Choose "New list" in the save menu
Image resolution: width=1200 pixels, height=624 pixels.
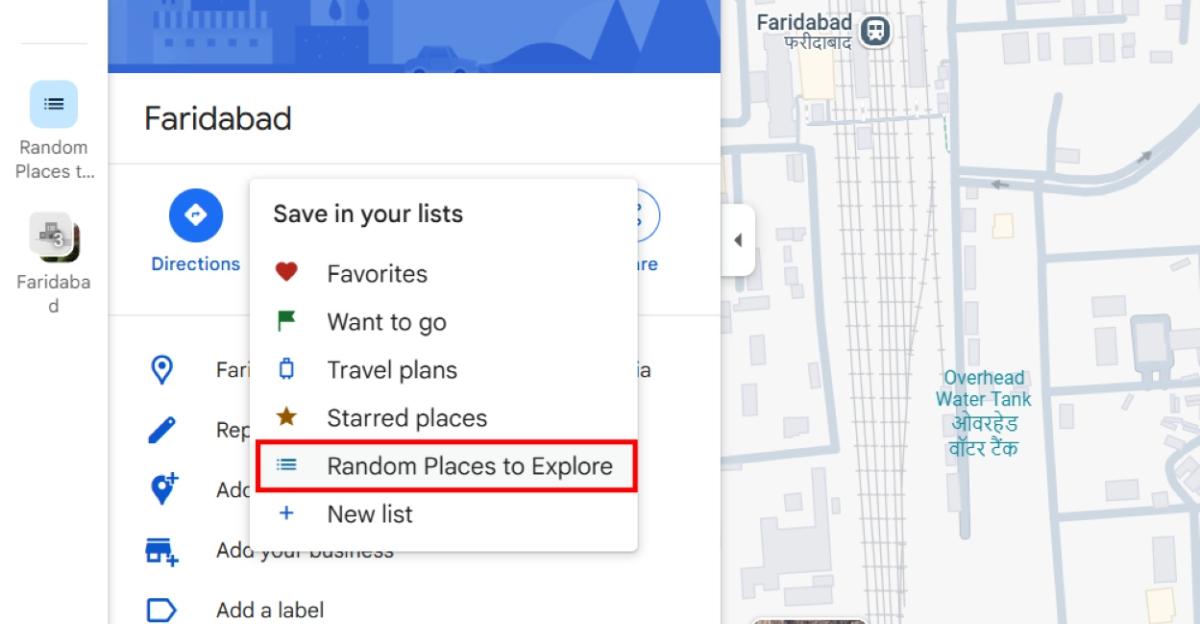[370, 513]
